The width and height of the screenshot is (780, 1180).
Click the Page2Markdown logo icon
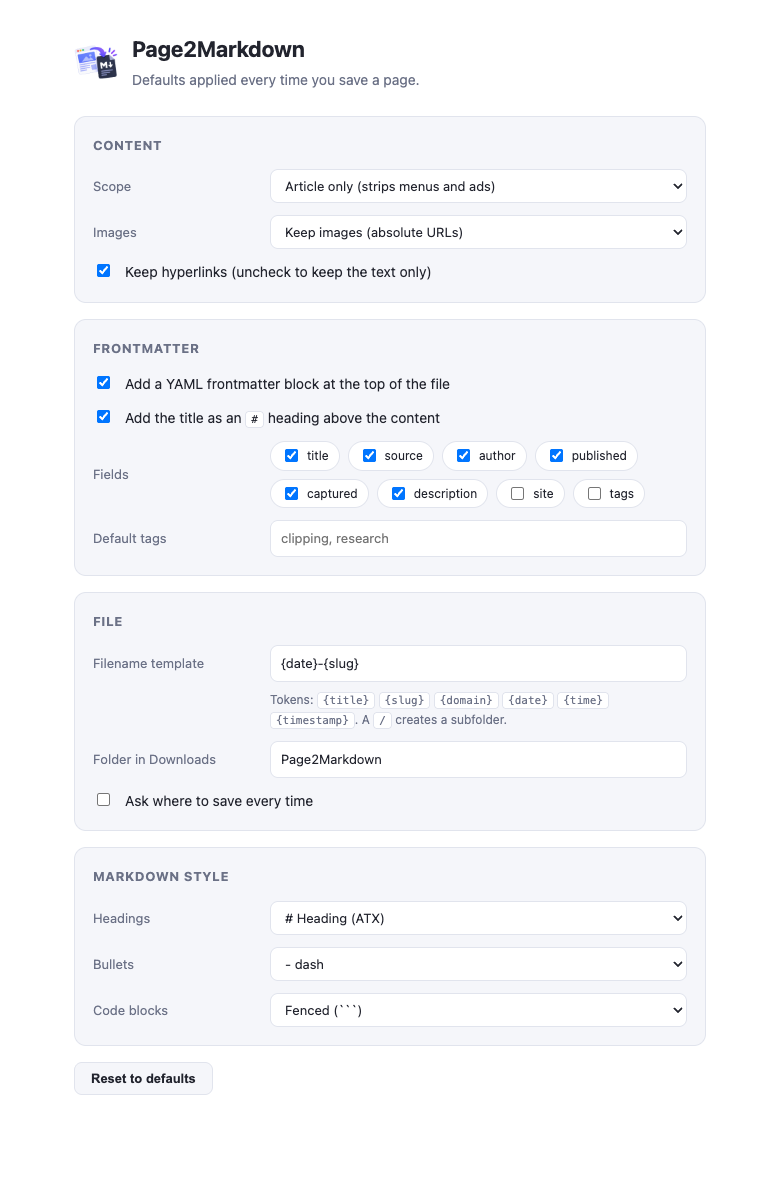tap(96, 62)
